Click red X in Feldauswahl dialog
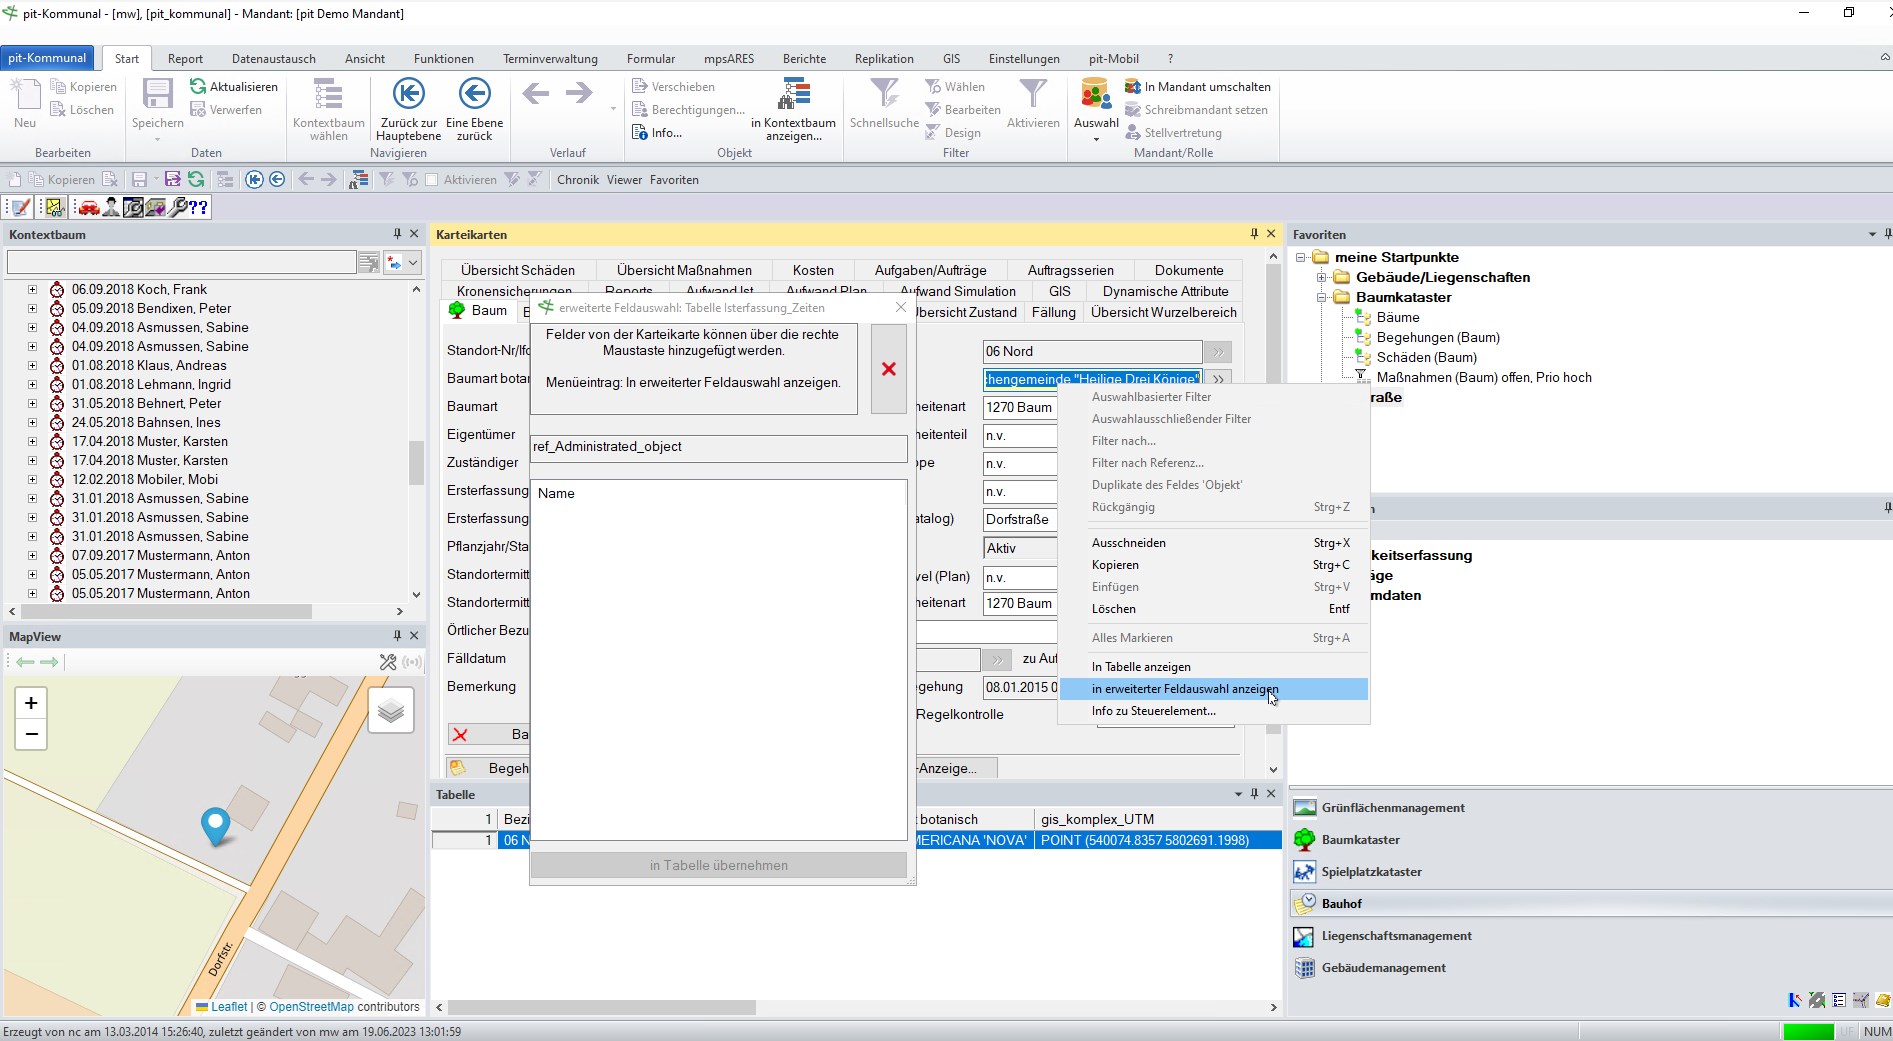This screenshot has width=1893, height=1041. pos(888,369)
